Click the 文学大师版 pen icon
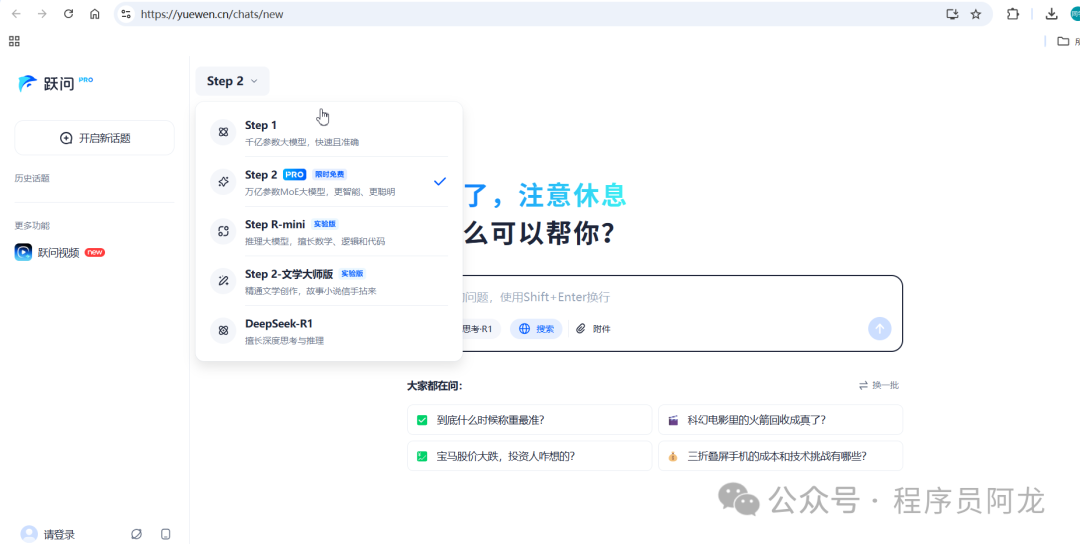The height and width of the screenshot is (544, 1080). coord(223,281)
